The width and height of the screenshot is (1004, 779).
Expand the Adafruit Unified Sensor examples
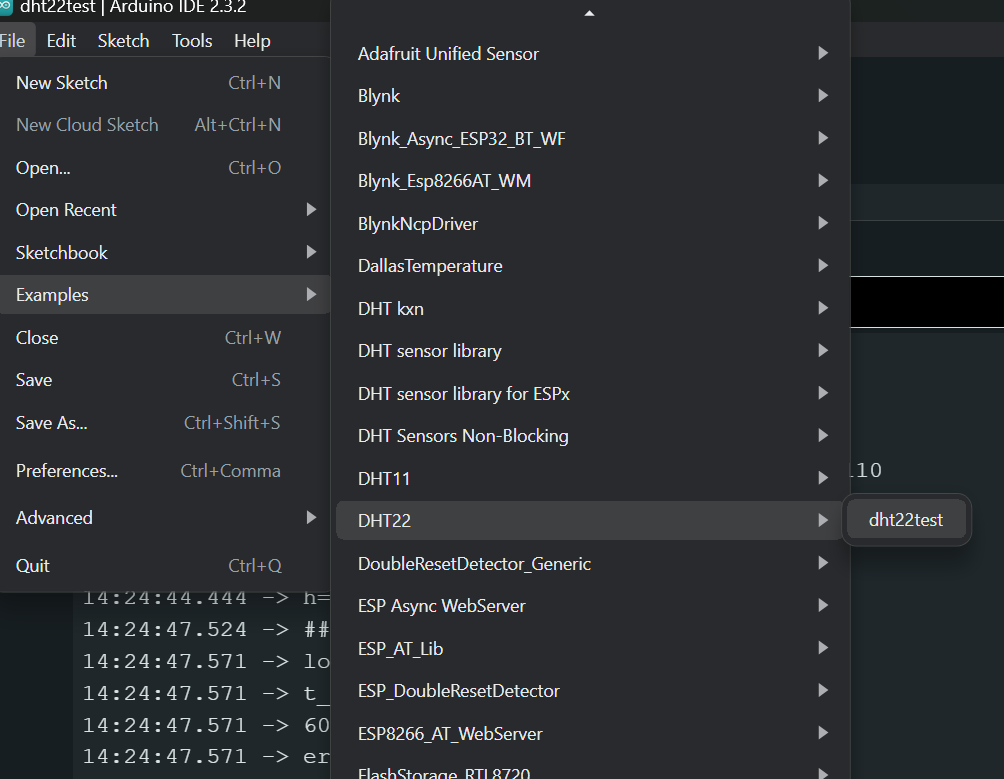[x=590, y=53]
